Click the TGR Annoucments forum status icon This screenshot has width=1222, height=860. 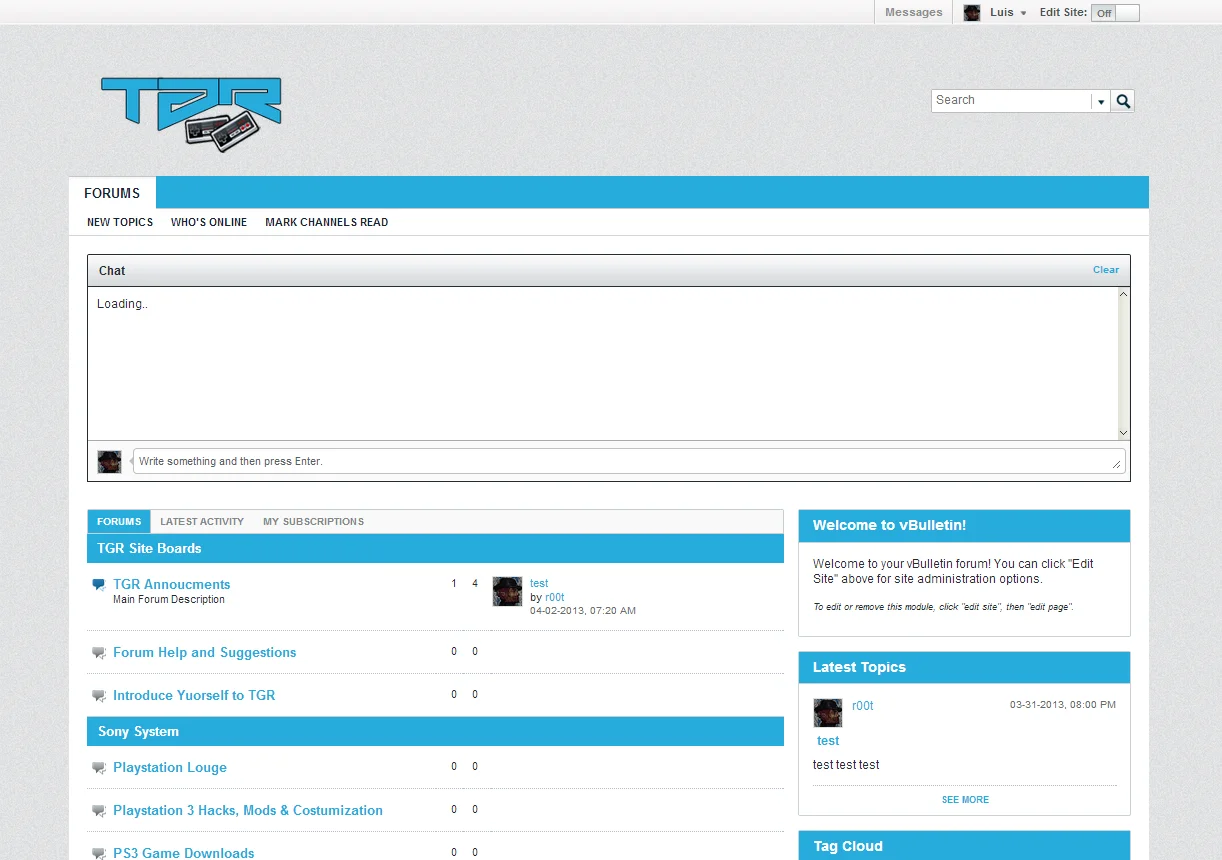click(x=98, y=585)
